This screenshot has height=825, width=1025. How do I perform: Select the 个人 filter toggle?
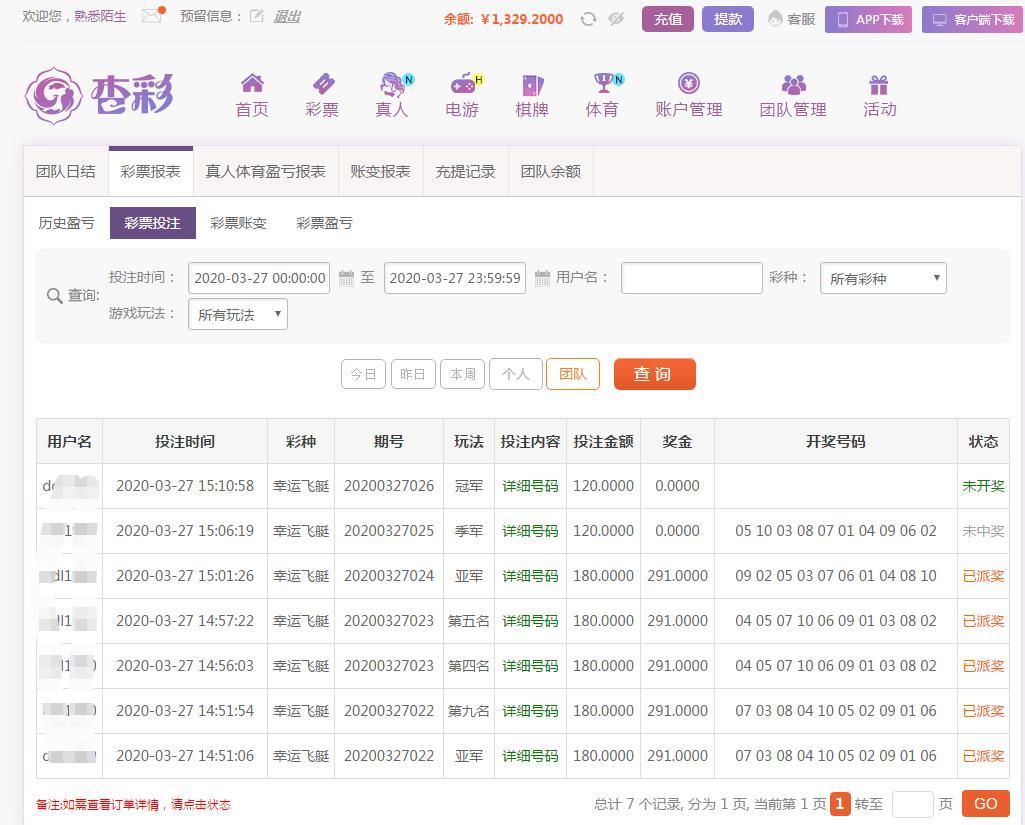tap(516, 374)
